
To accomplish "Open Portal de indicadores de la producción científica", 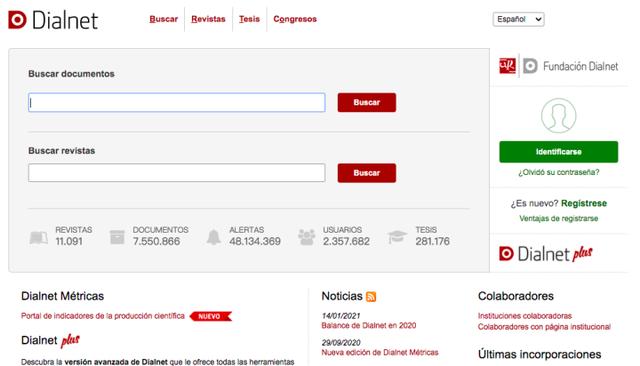I will coord(103,316).
